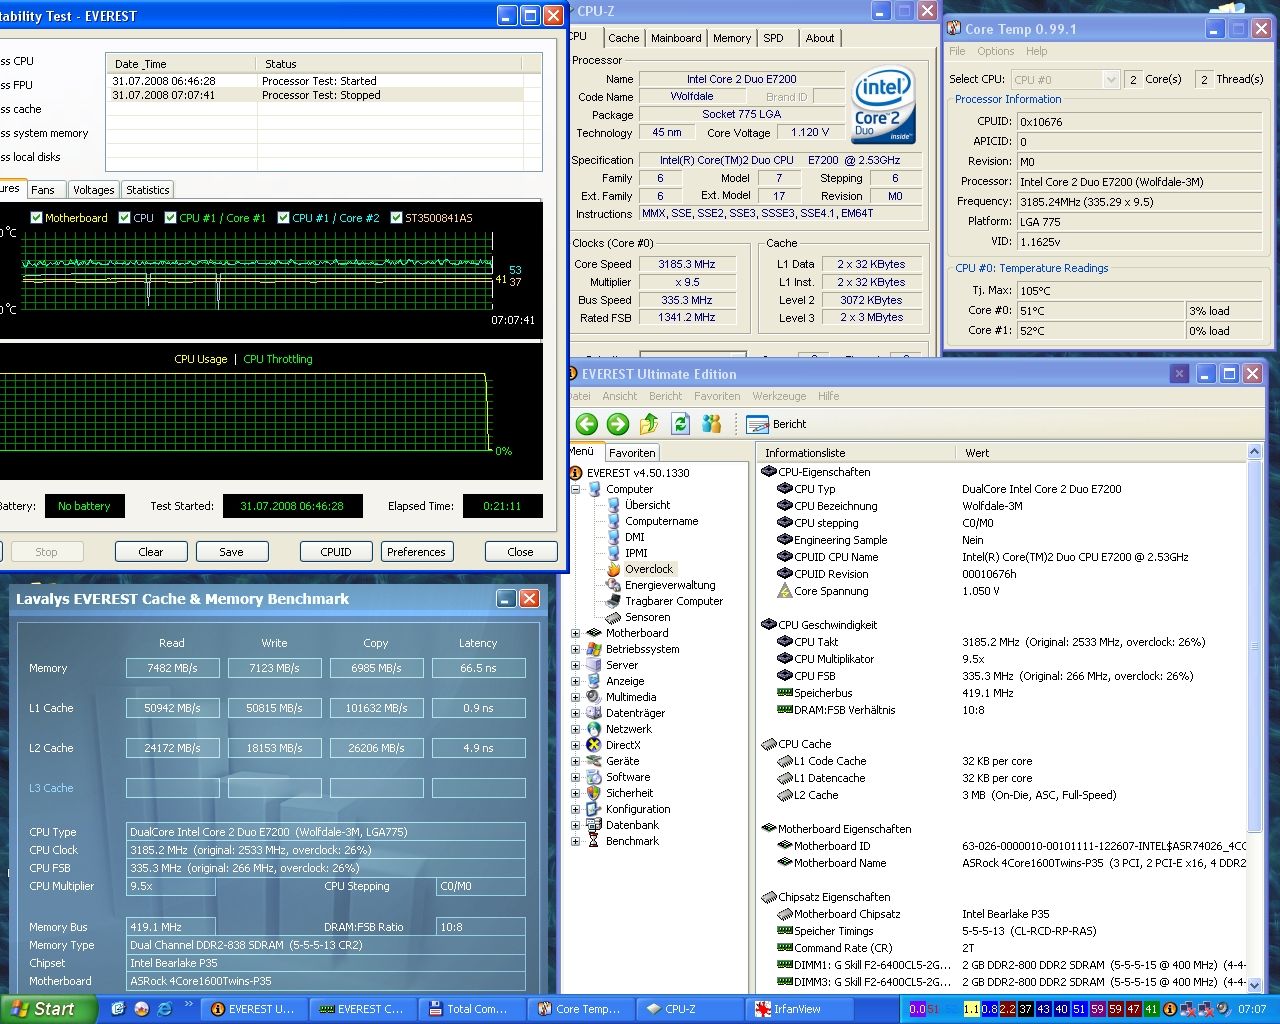Screen dimensions: 1280x1024
Task: Open Sensoren in the Computer tree
Action: click(x=647, y=617)
